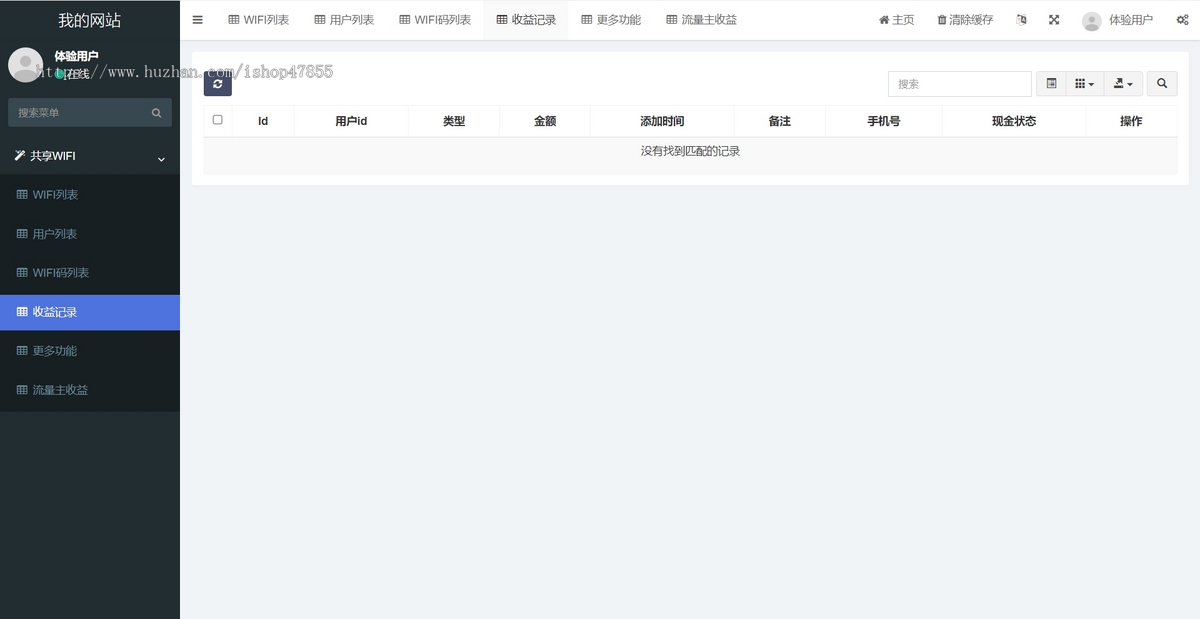Image resolution: width=1200 pixels, height=619 pixels.
Task: Click the search magnifier button beside export
Action: [x=1162, y=84]
